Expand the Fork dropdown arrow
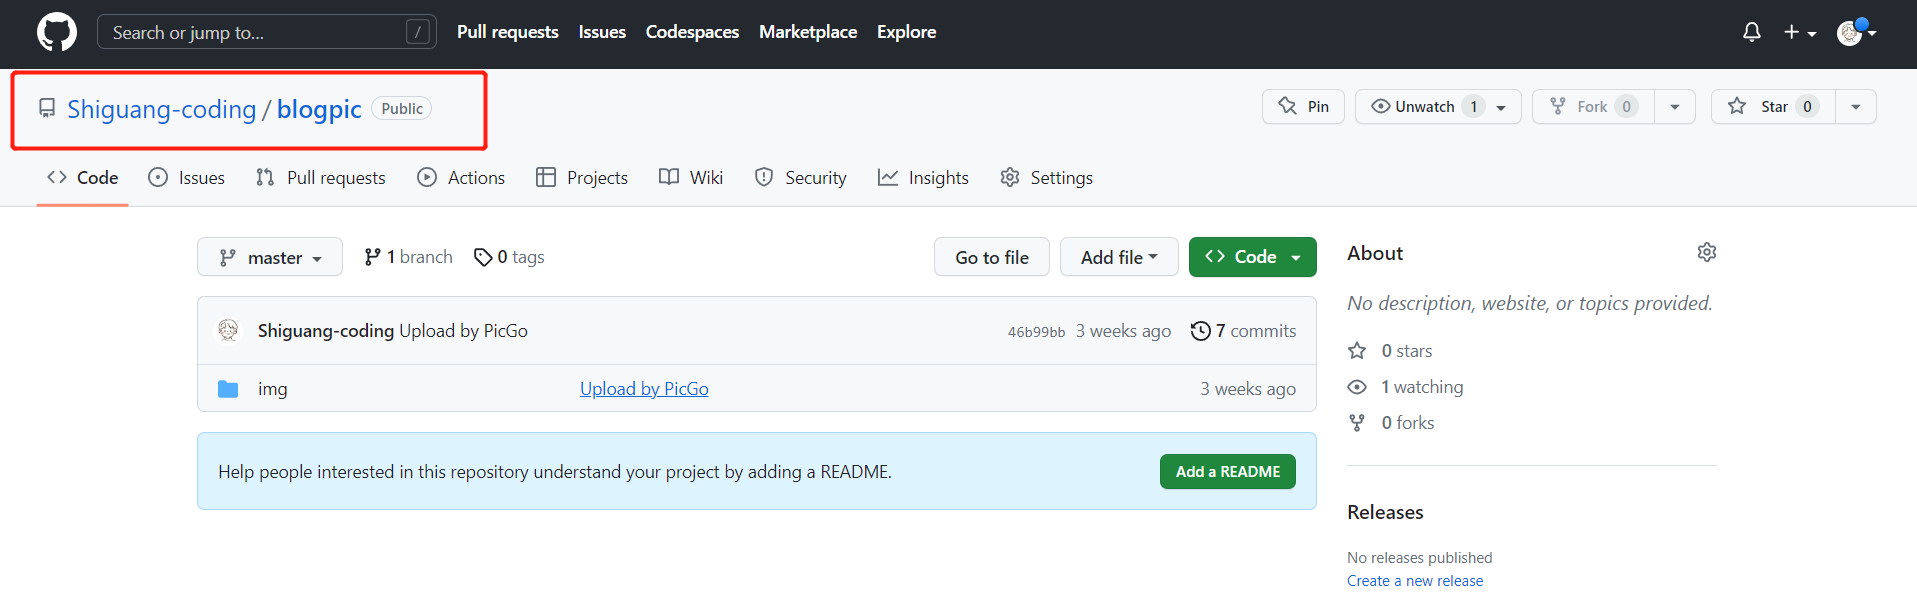This screenshot has height=599, width=1917. click(1675, 107)
